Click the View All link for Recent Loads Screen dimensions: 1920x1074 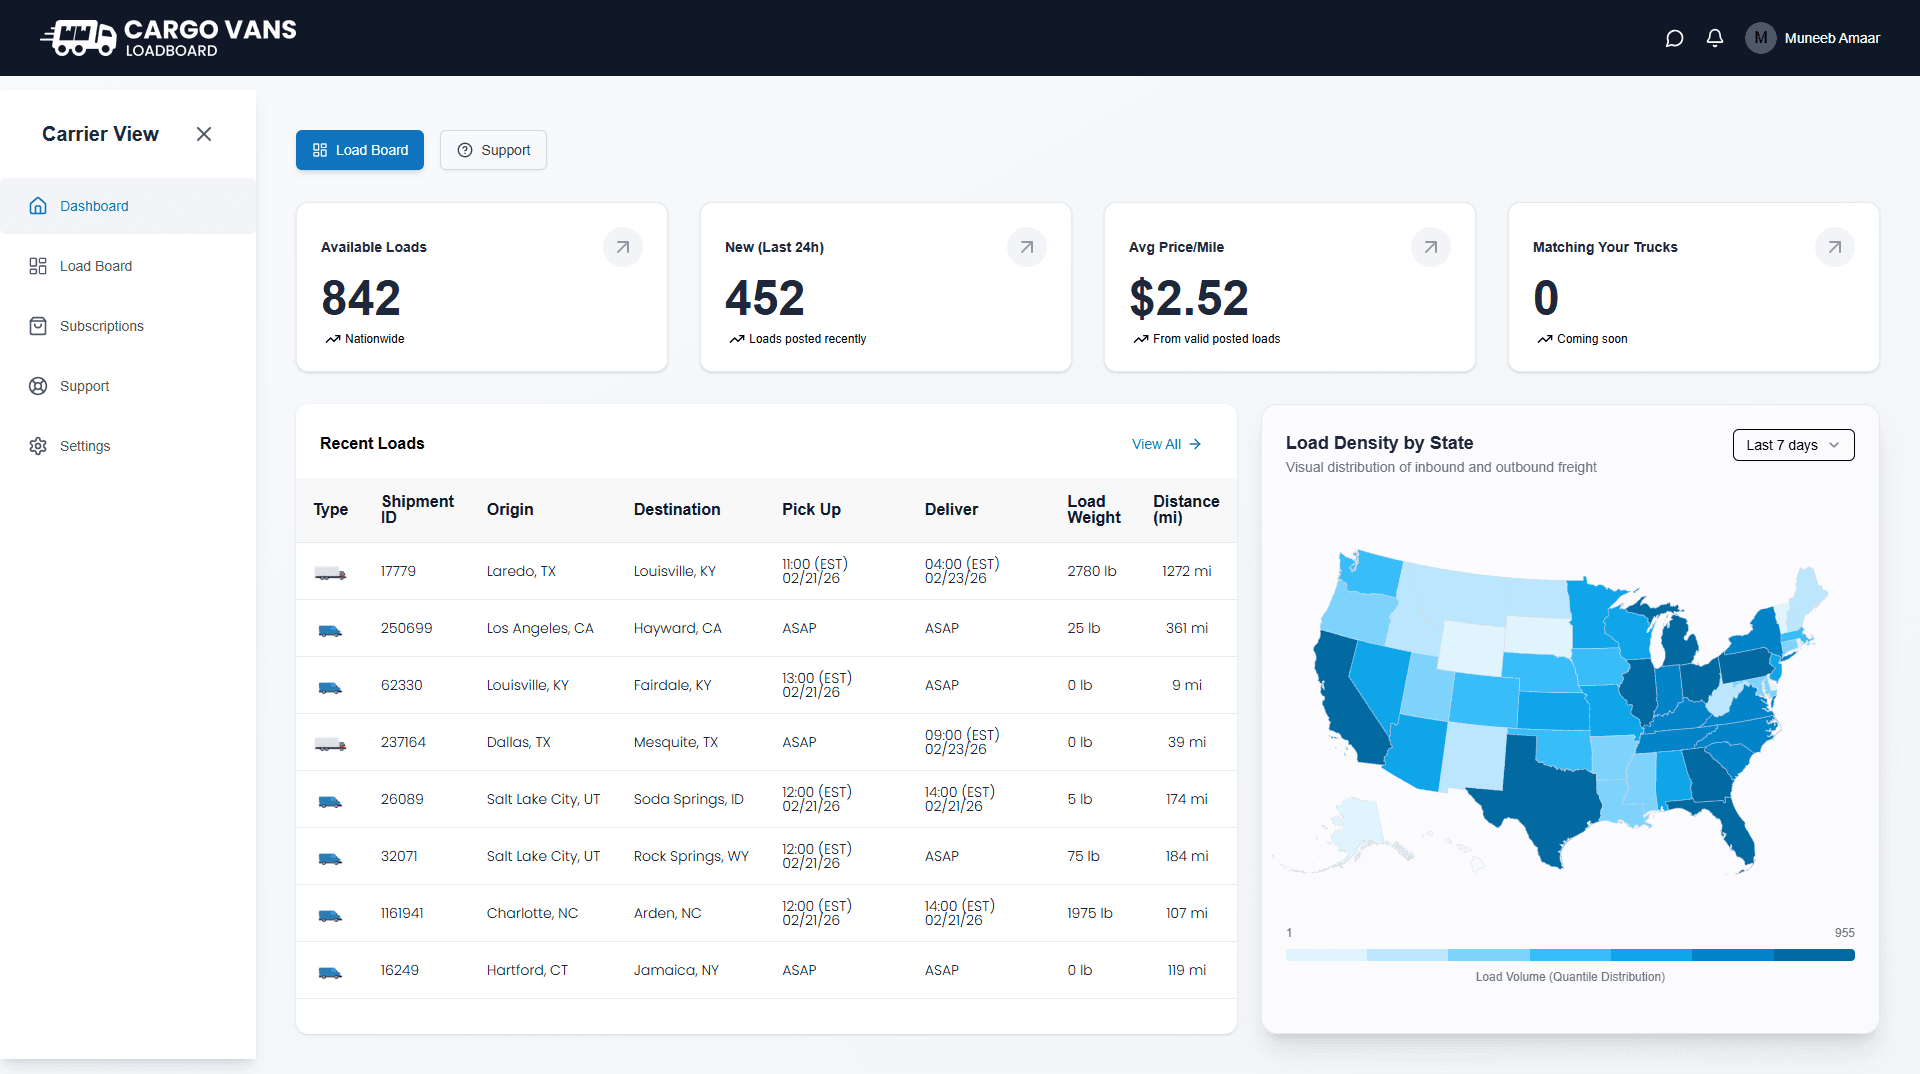(1165, 443)
